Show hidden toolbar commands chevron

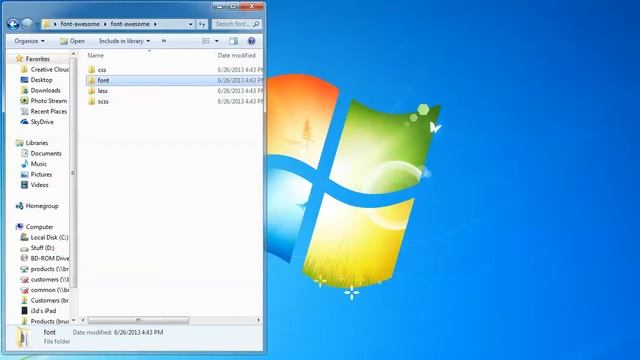pyautogui.click(x=164, y=41)
